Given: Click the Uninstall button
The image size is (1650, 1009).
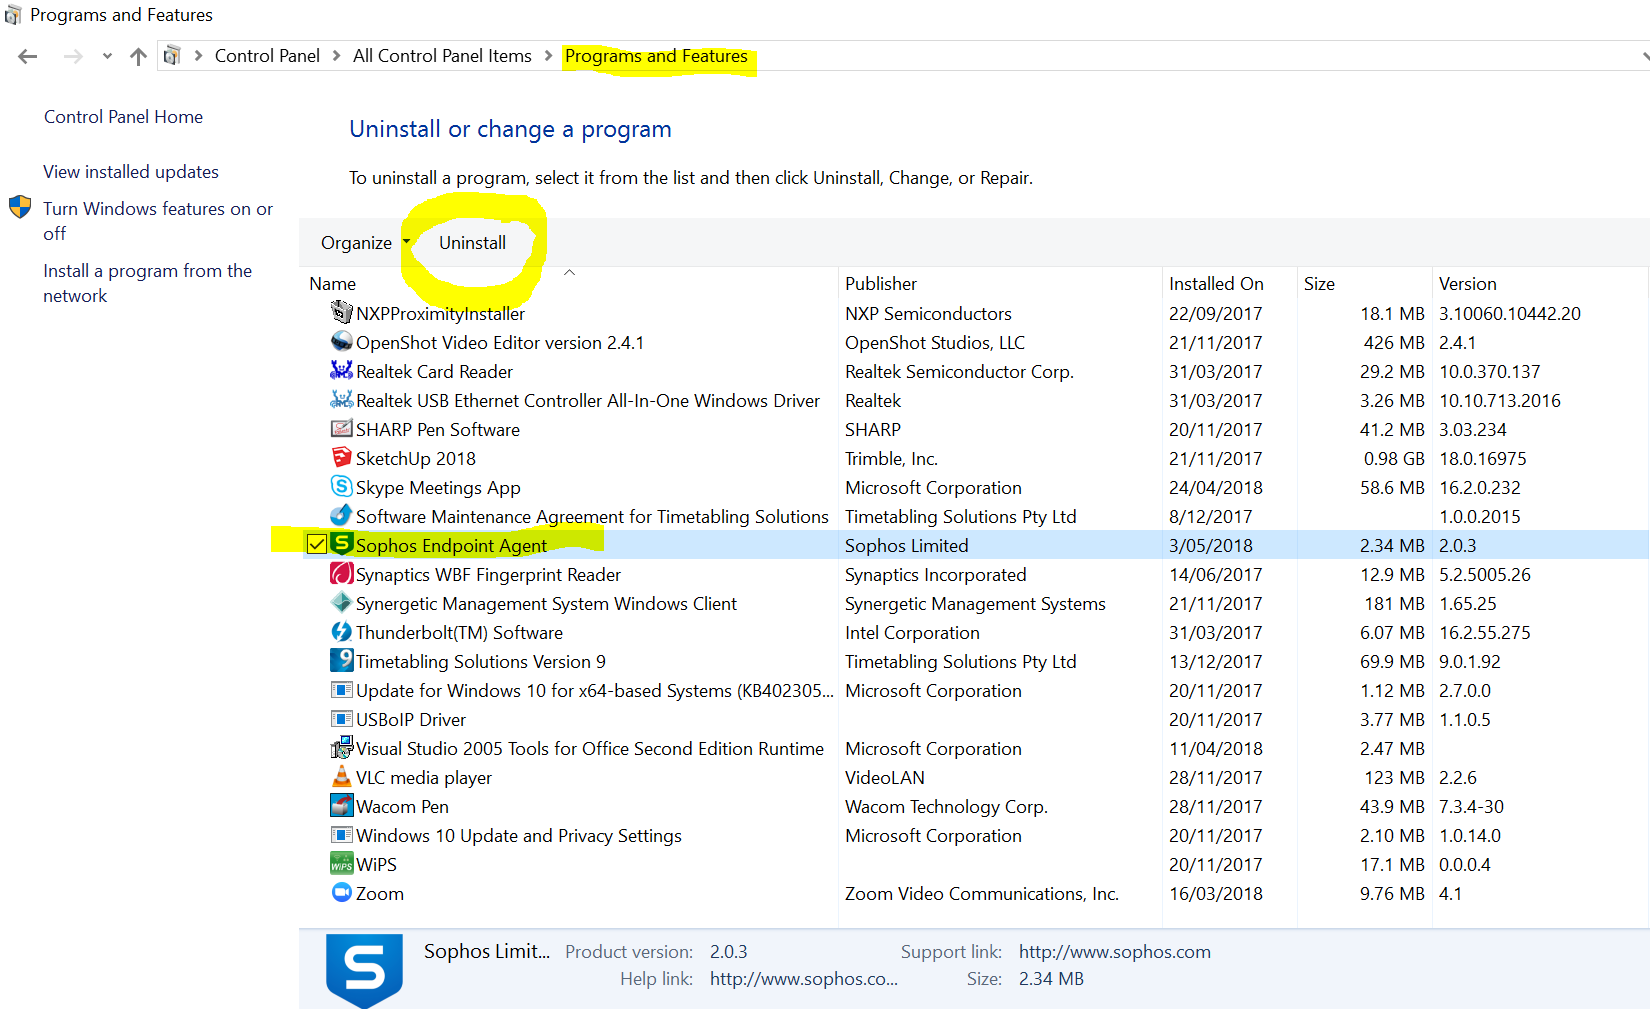Looking at the screenshot, I should pyautogui.click(x=472, y=243).
